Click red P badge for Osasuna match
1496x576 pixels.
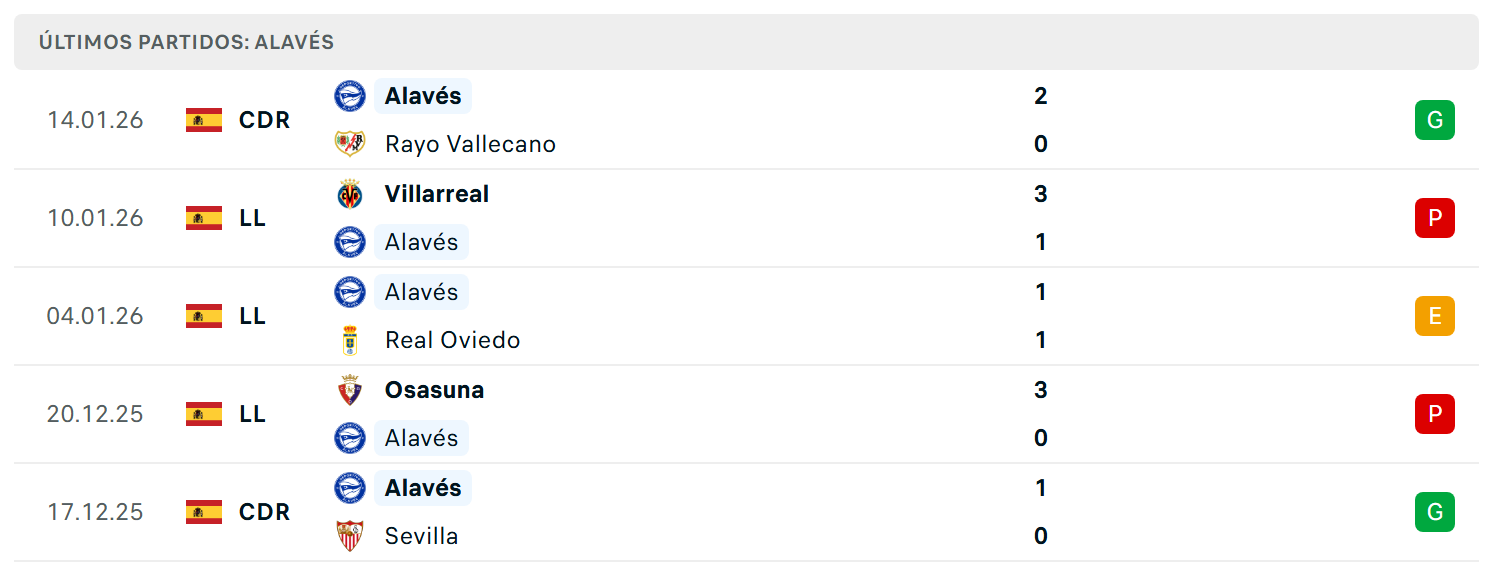[1435, 414]
